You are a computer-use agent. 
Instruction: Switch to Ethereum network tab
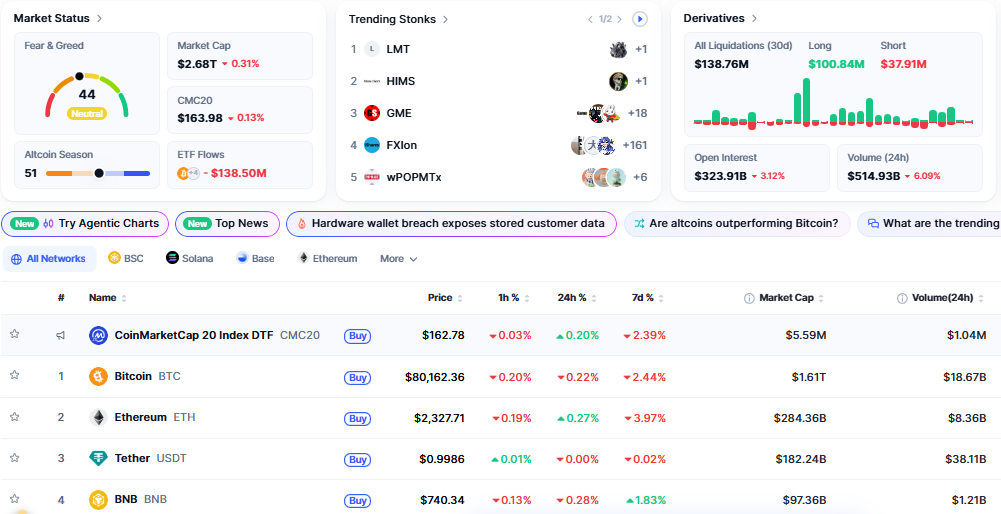tap(327, 259)
